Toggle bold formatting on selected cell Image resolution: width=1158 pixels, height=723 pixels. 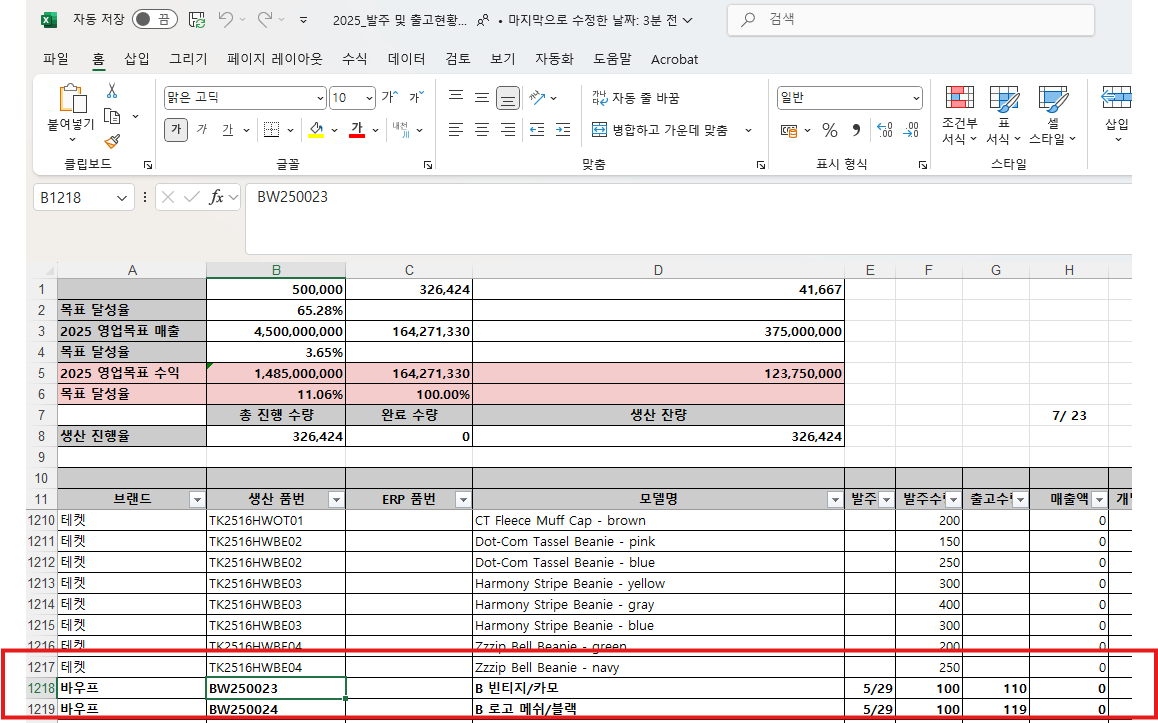point(175,130)
